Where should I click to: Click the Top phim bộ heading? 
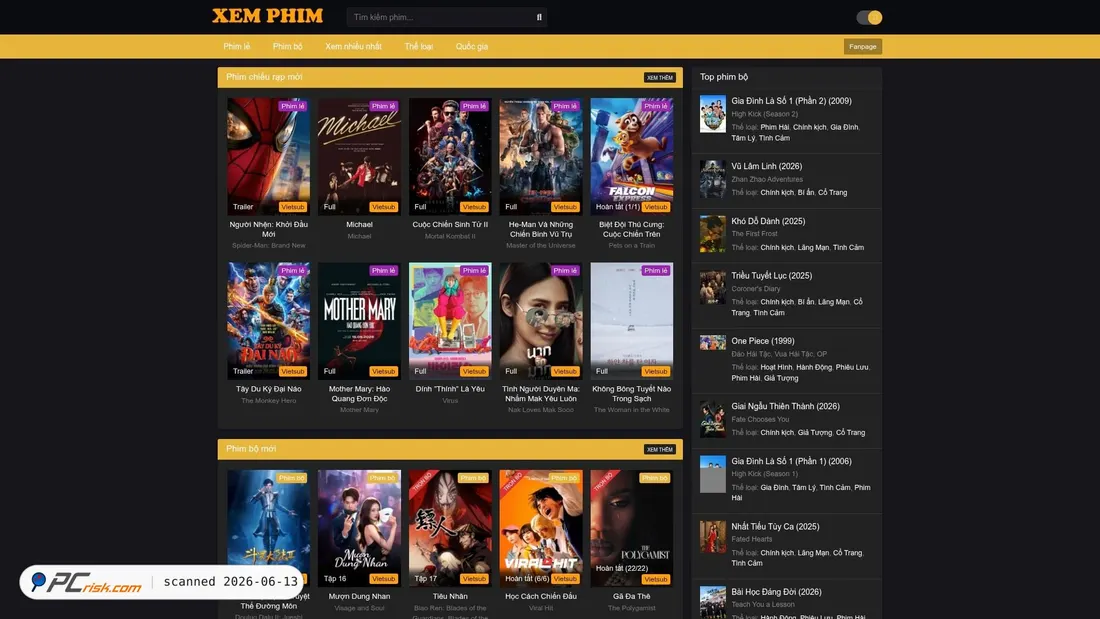click(x=723, y=77)
